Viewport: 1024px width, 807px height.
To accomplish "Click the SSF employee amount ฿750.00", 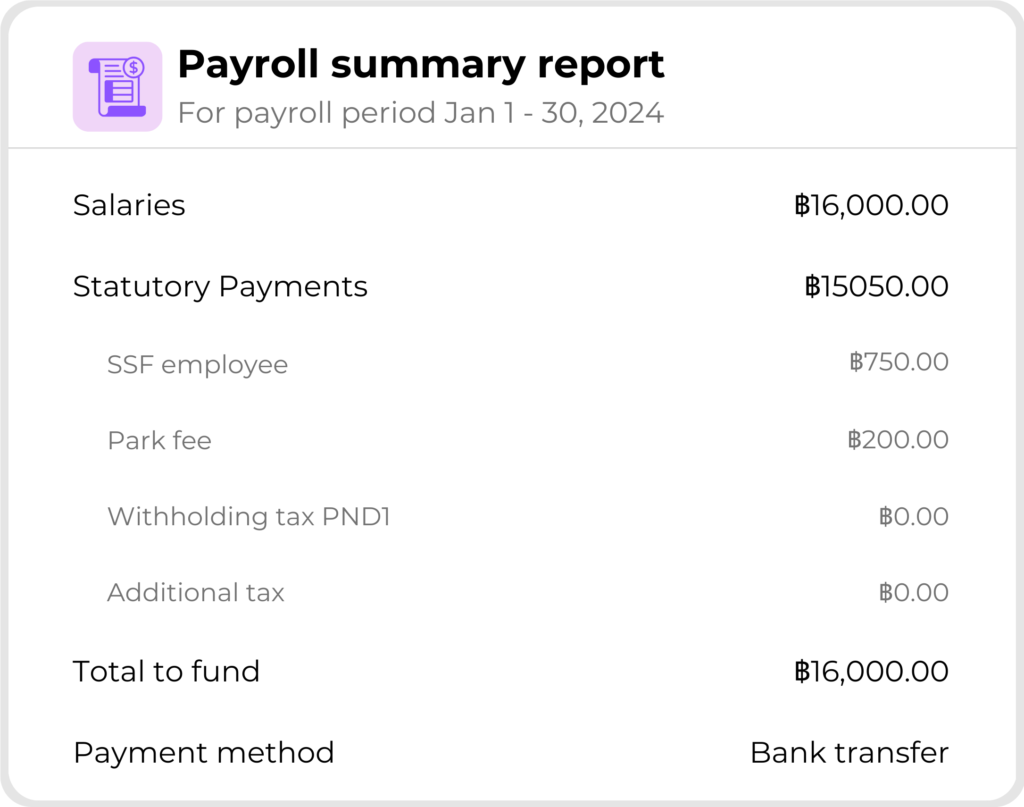I will pyautogui.click(x=898, y=362).
